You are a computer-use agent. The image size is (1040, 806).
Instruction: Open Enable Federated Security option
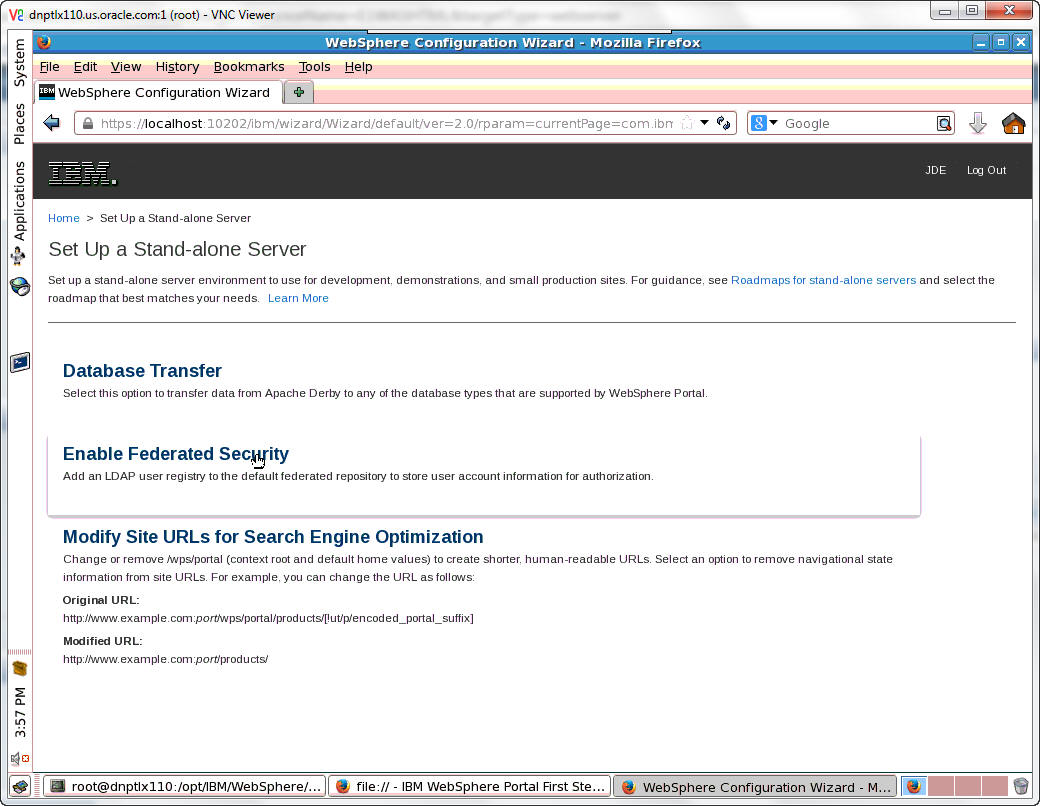click(x=176, y=454)
